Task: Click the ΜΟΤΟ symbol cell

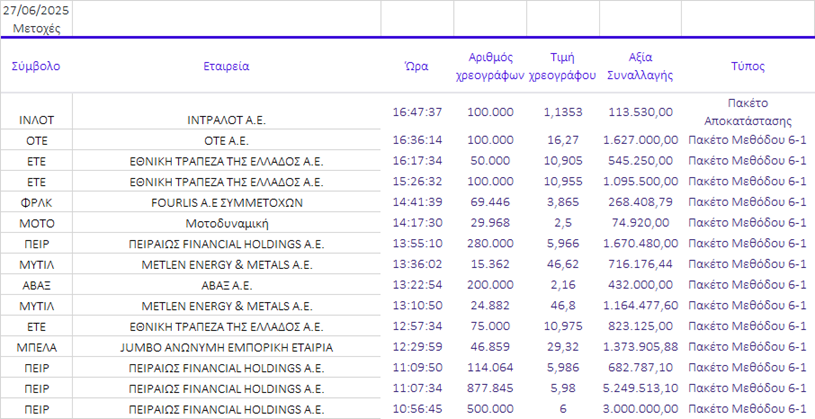Action: click(36, 224)
